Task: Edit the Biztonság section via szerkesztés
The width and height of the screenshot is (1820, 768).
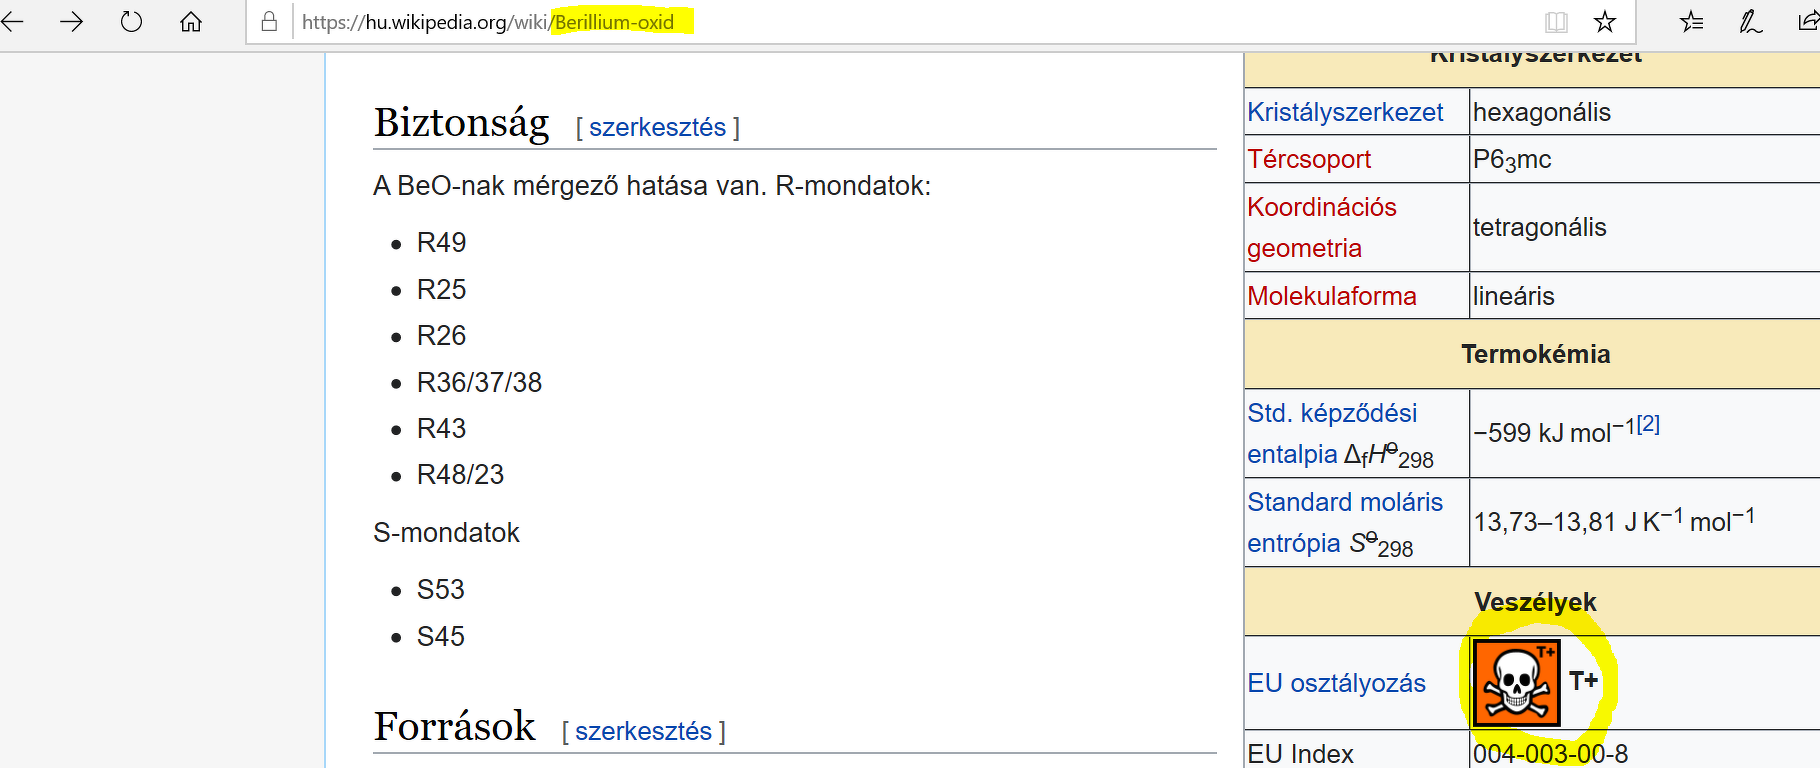Action: (x=657, y=128)
